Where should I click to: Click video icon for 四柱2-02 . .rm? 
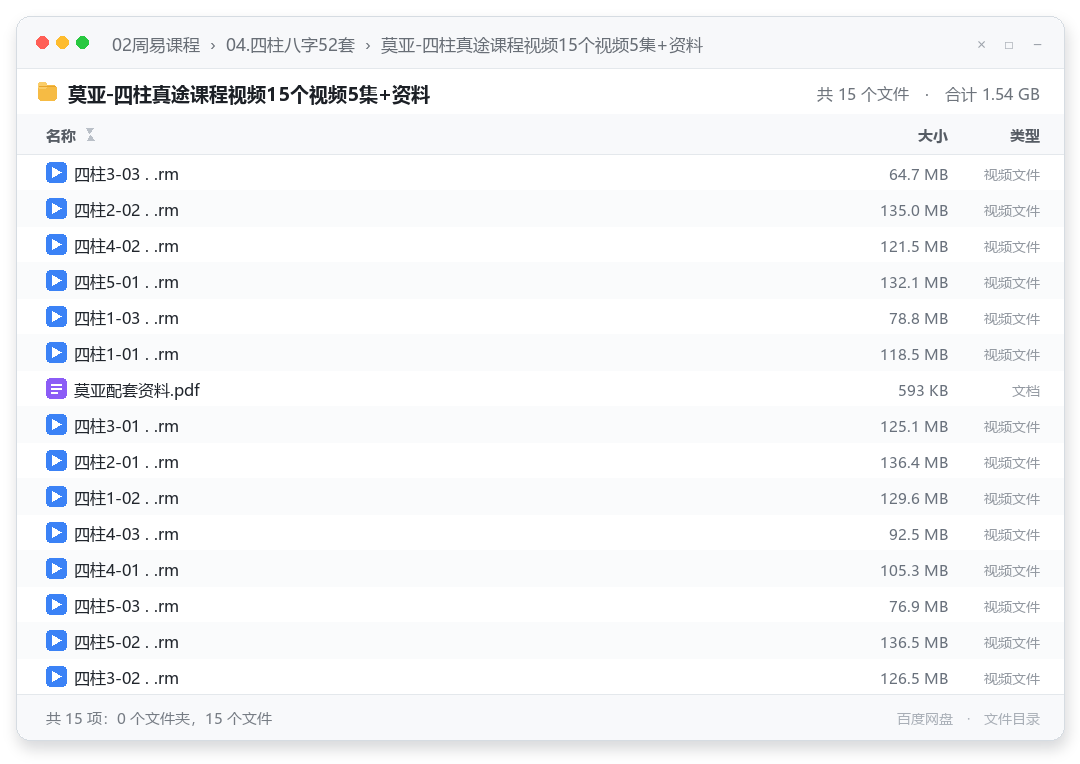56,209
